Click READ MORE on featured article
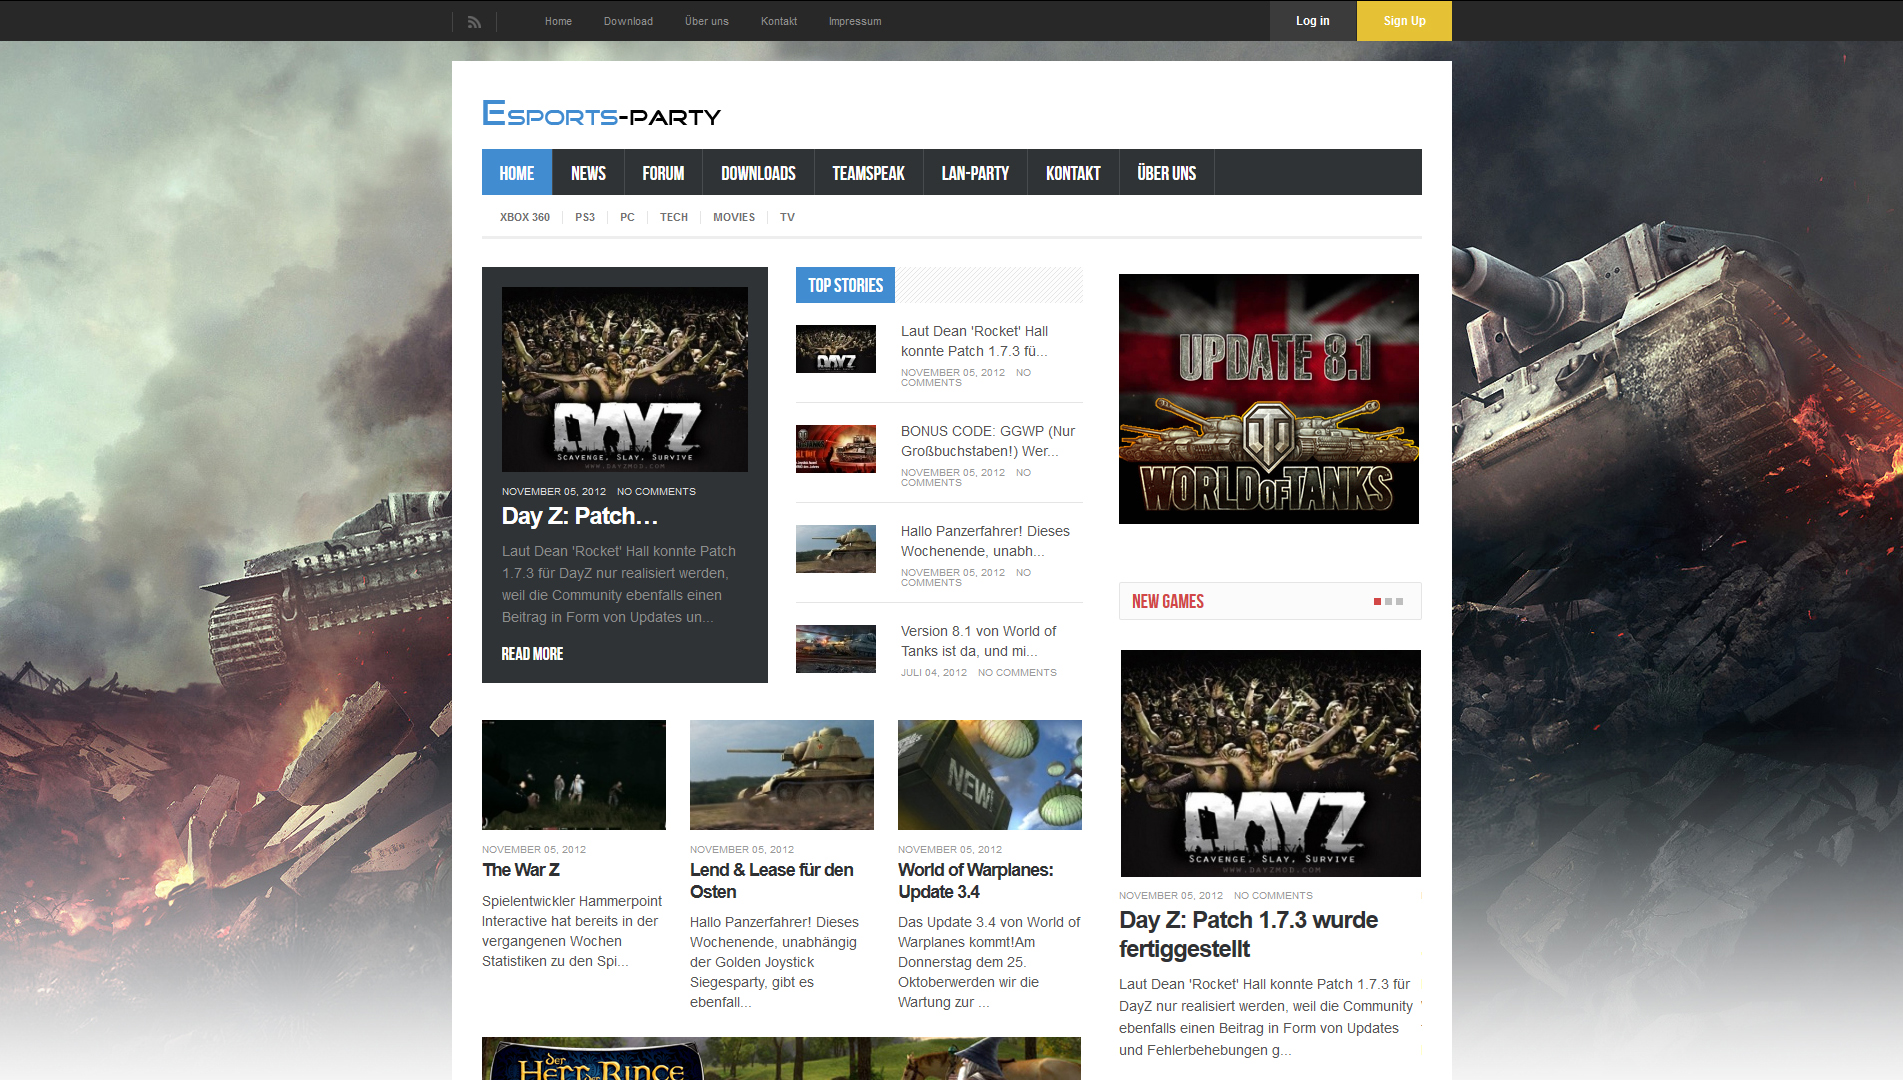The image size is (1903, 1080). [x=532, y=654]
